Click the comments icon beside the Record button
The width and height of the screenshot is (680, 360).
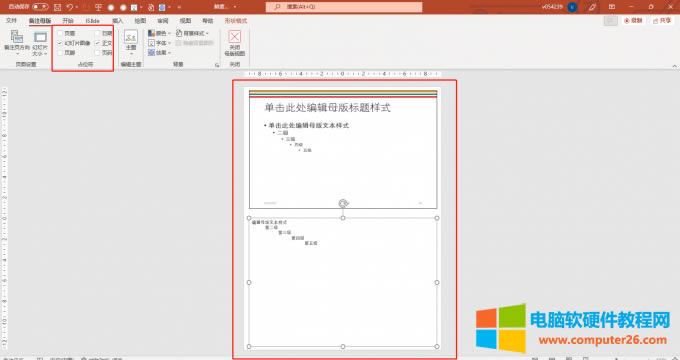[610, 21]
